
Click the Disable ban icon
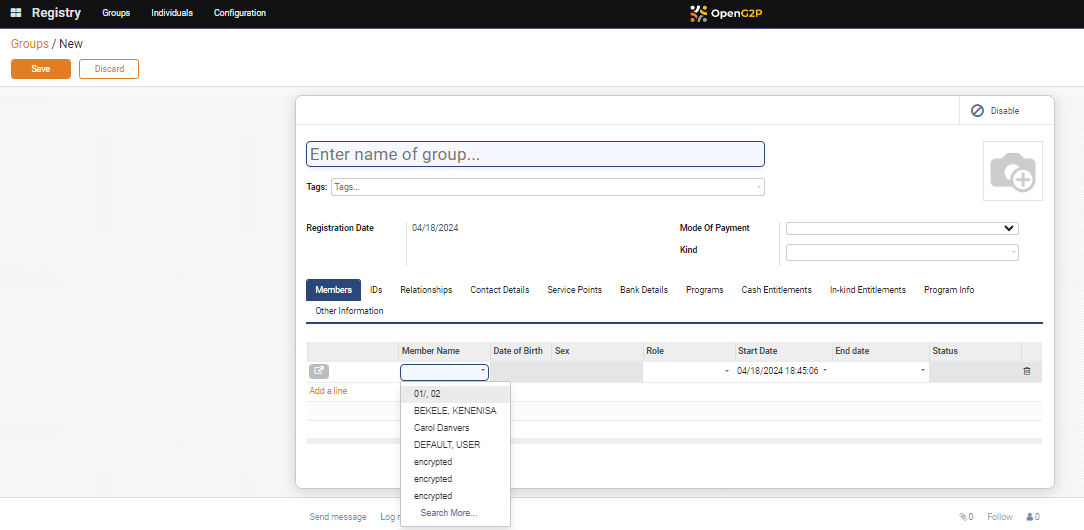(977, 110)
